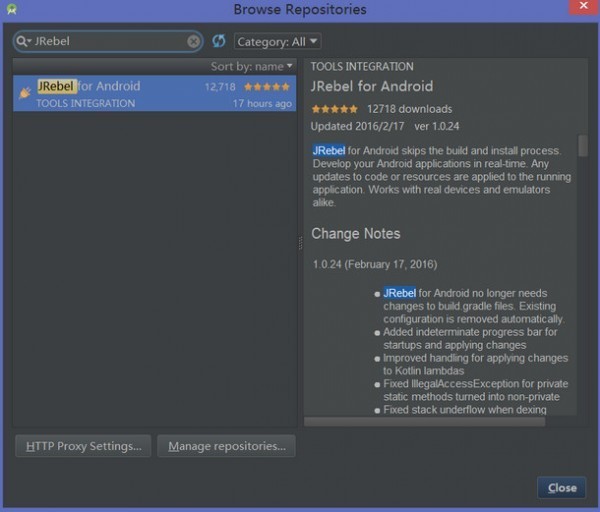Click the JRebel for Android details title
Screen dimensions: 600x512
(x=372, y=87)
